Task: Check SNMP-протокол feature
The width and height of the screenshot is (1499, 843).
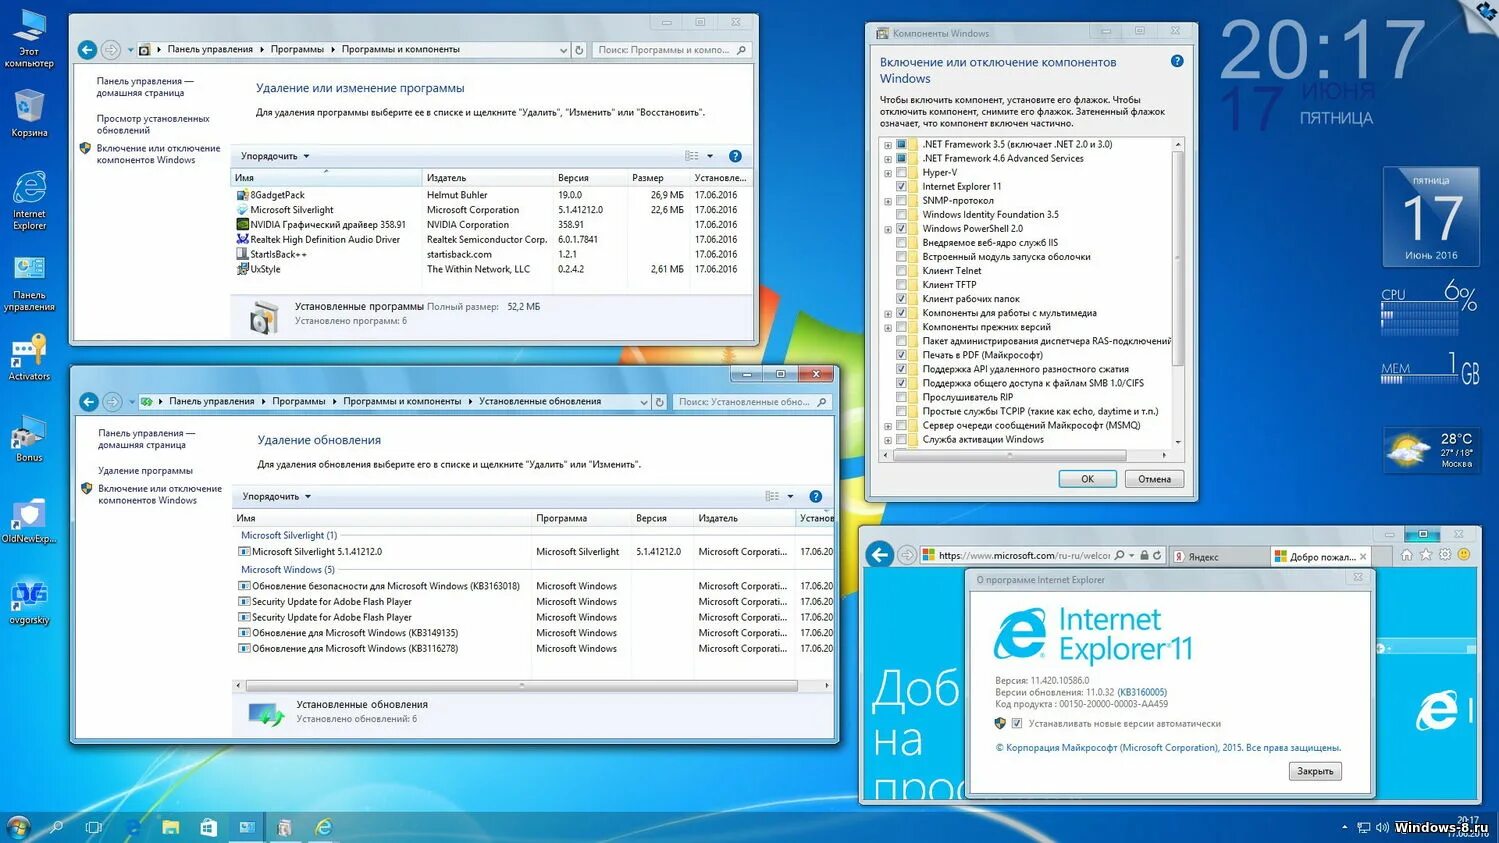Action: [x=901, y=200]
